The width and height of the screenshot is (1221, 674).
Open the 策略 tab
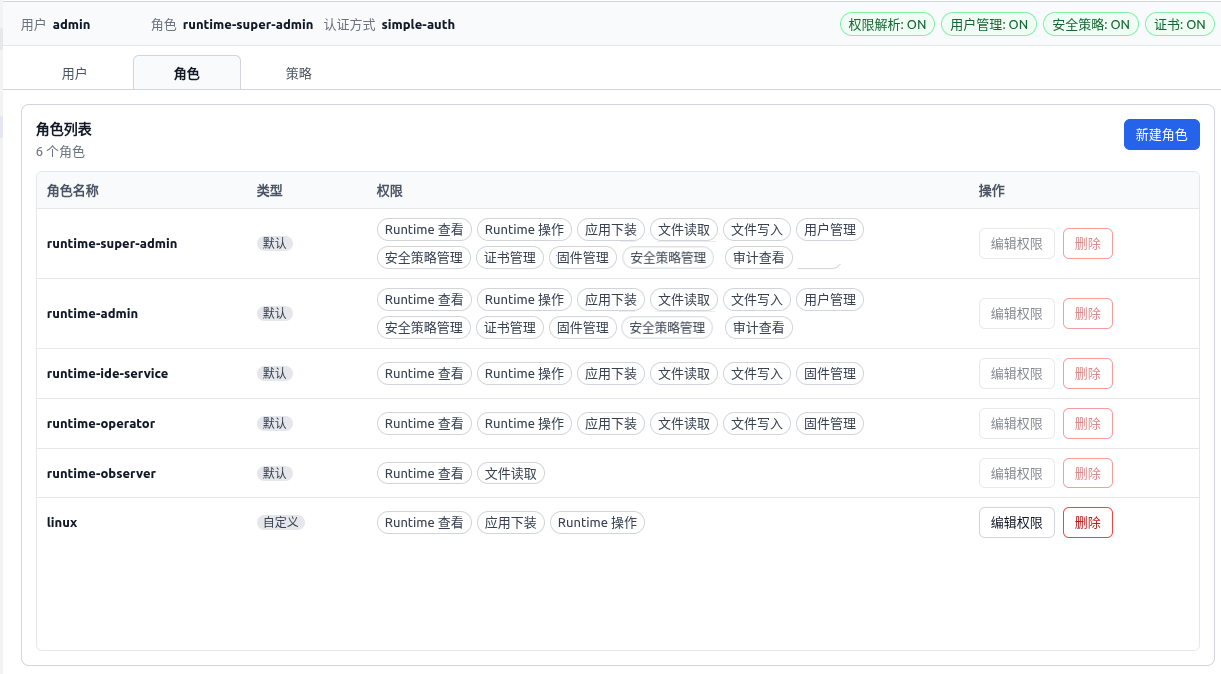(299, 73)
